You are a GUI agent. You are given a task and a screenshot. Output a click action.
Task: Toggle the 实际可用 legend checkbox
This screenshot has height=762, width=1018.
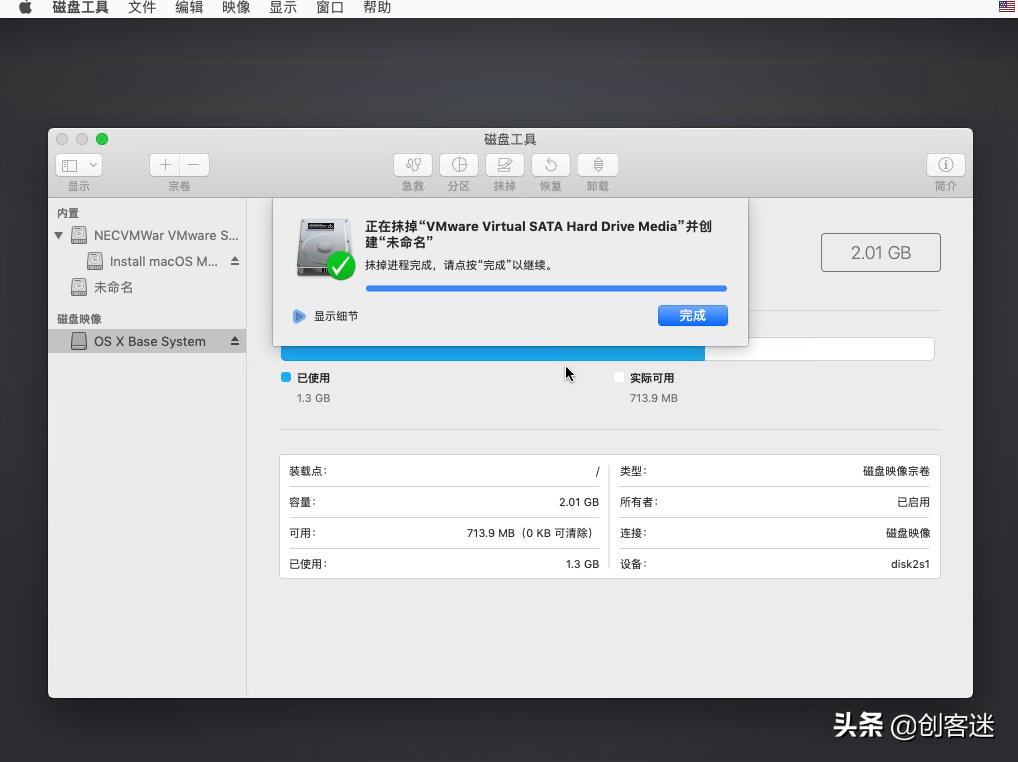618,377
